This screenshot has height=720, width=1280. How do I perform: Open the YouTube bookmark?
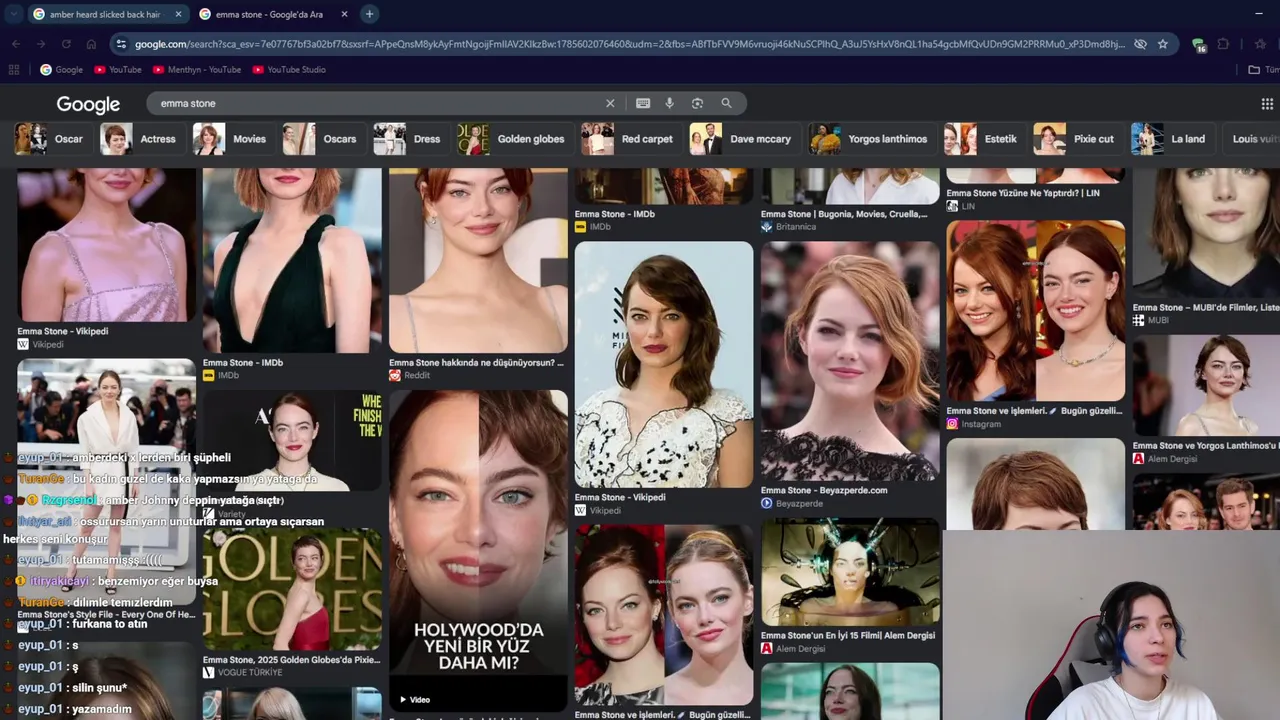[118, 70]
